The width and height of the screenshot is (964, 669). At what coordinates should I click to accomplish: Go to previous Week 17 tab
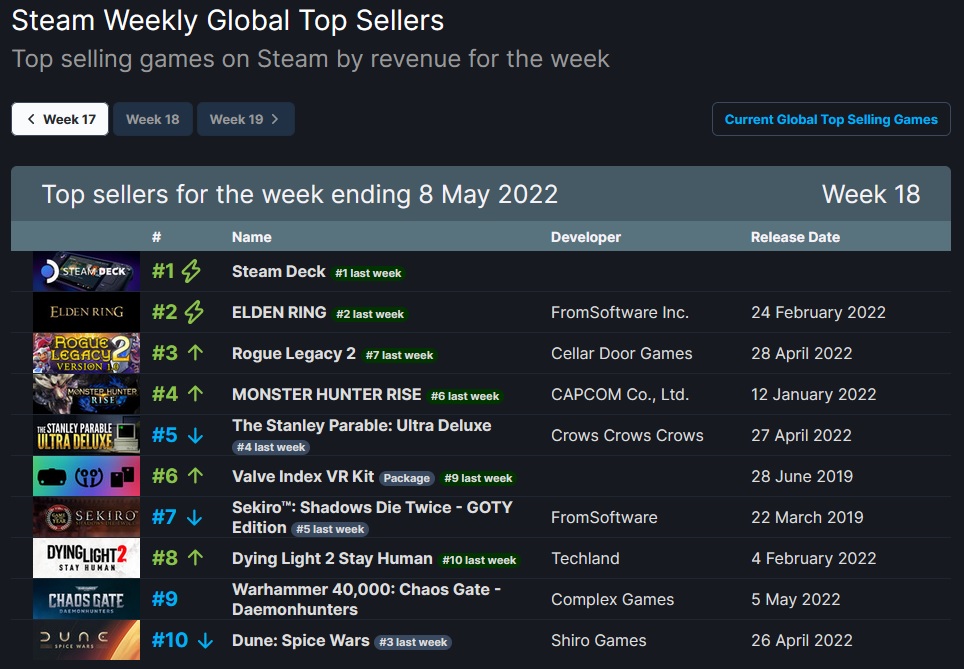point(60,119)
